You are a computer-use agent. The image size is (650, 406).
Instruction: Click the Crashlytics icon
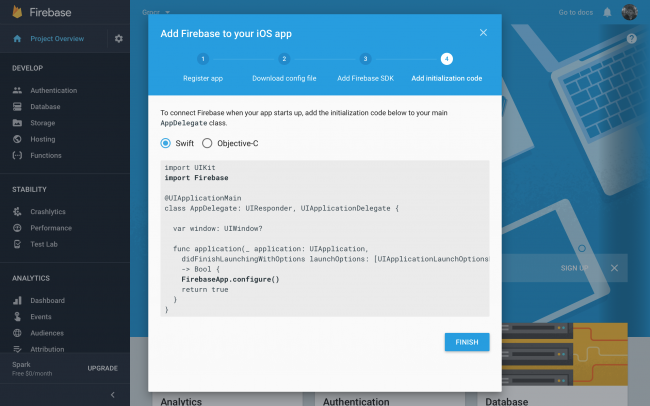(17, 212)
